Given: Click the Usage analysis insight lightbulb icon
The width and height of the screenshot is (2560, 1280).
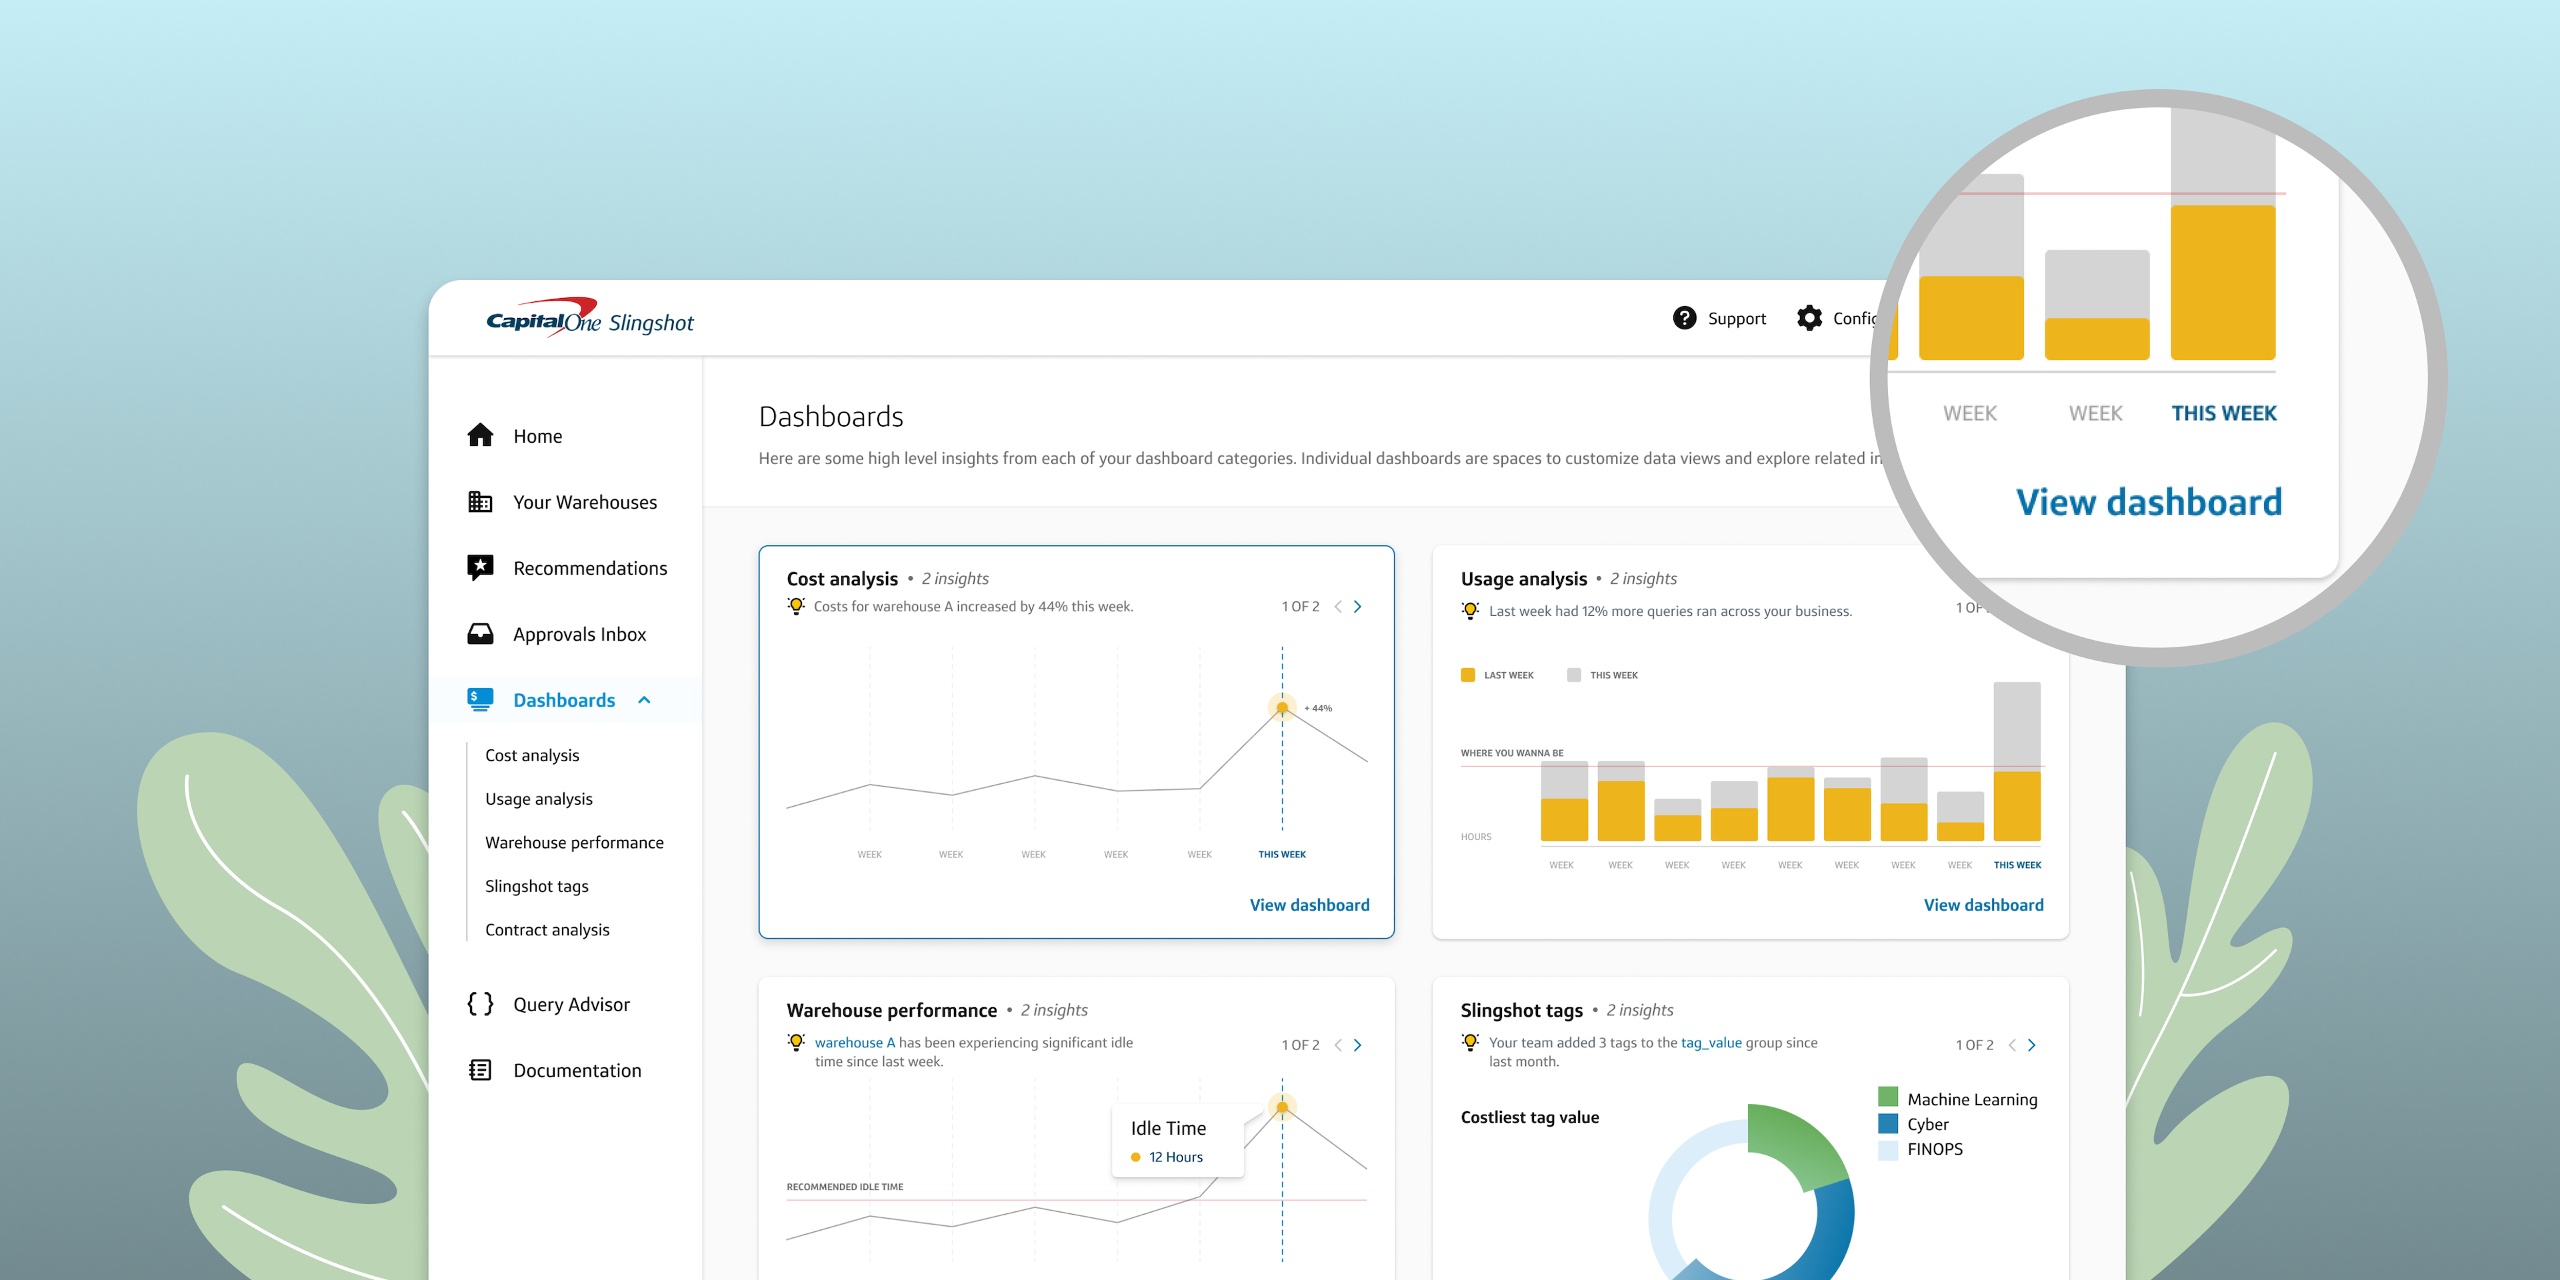Looking at the screenshot, I should click(x=1470, y=610).
